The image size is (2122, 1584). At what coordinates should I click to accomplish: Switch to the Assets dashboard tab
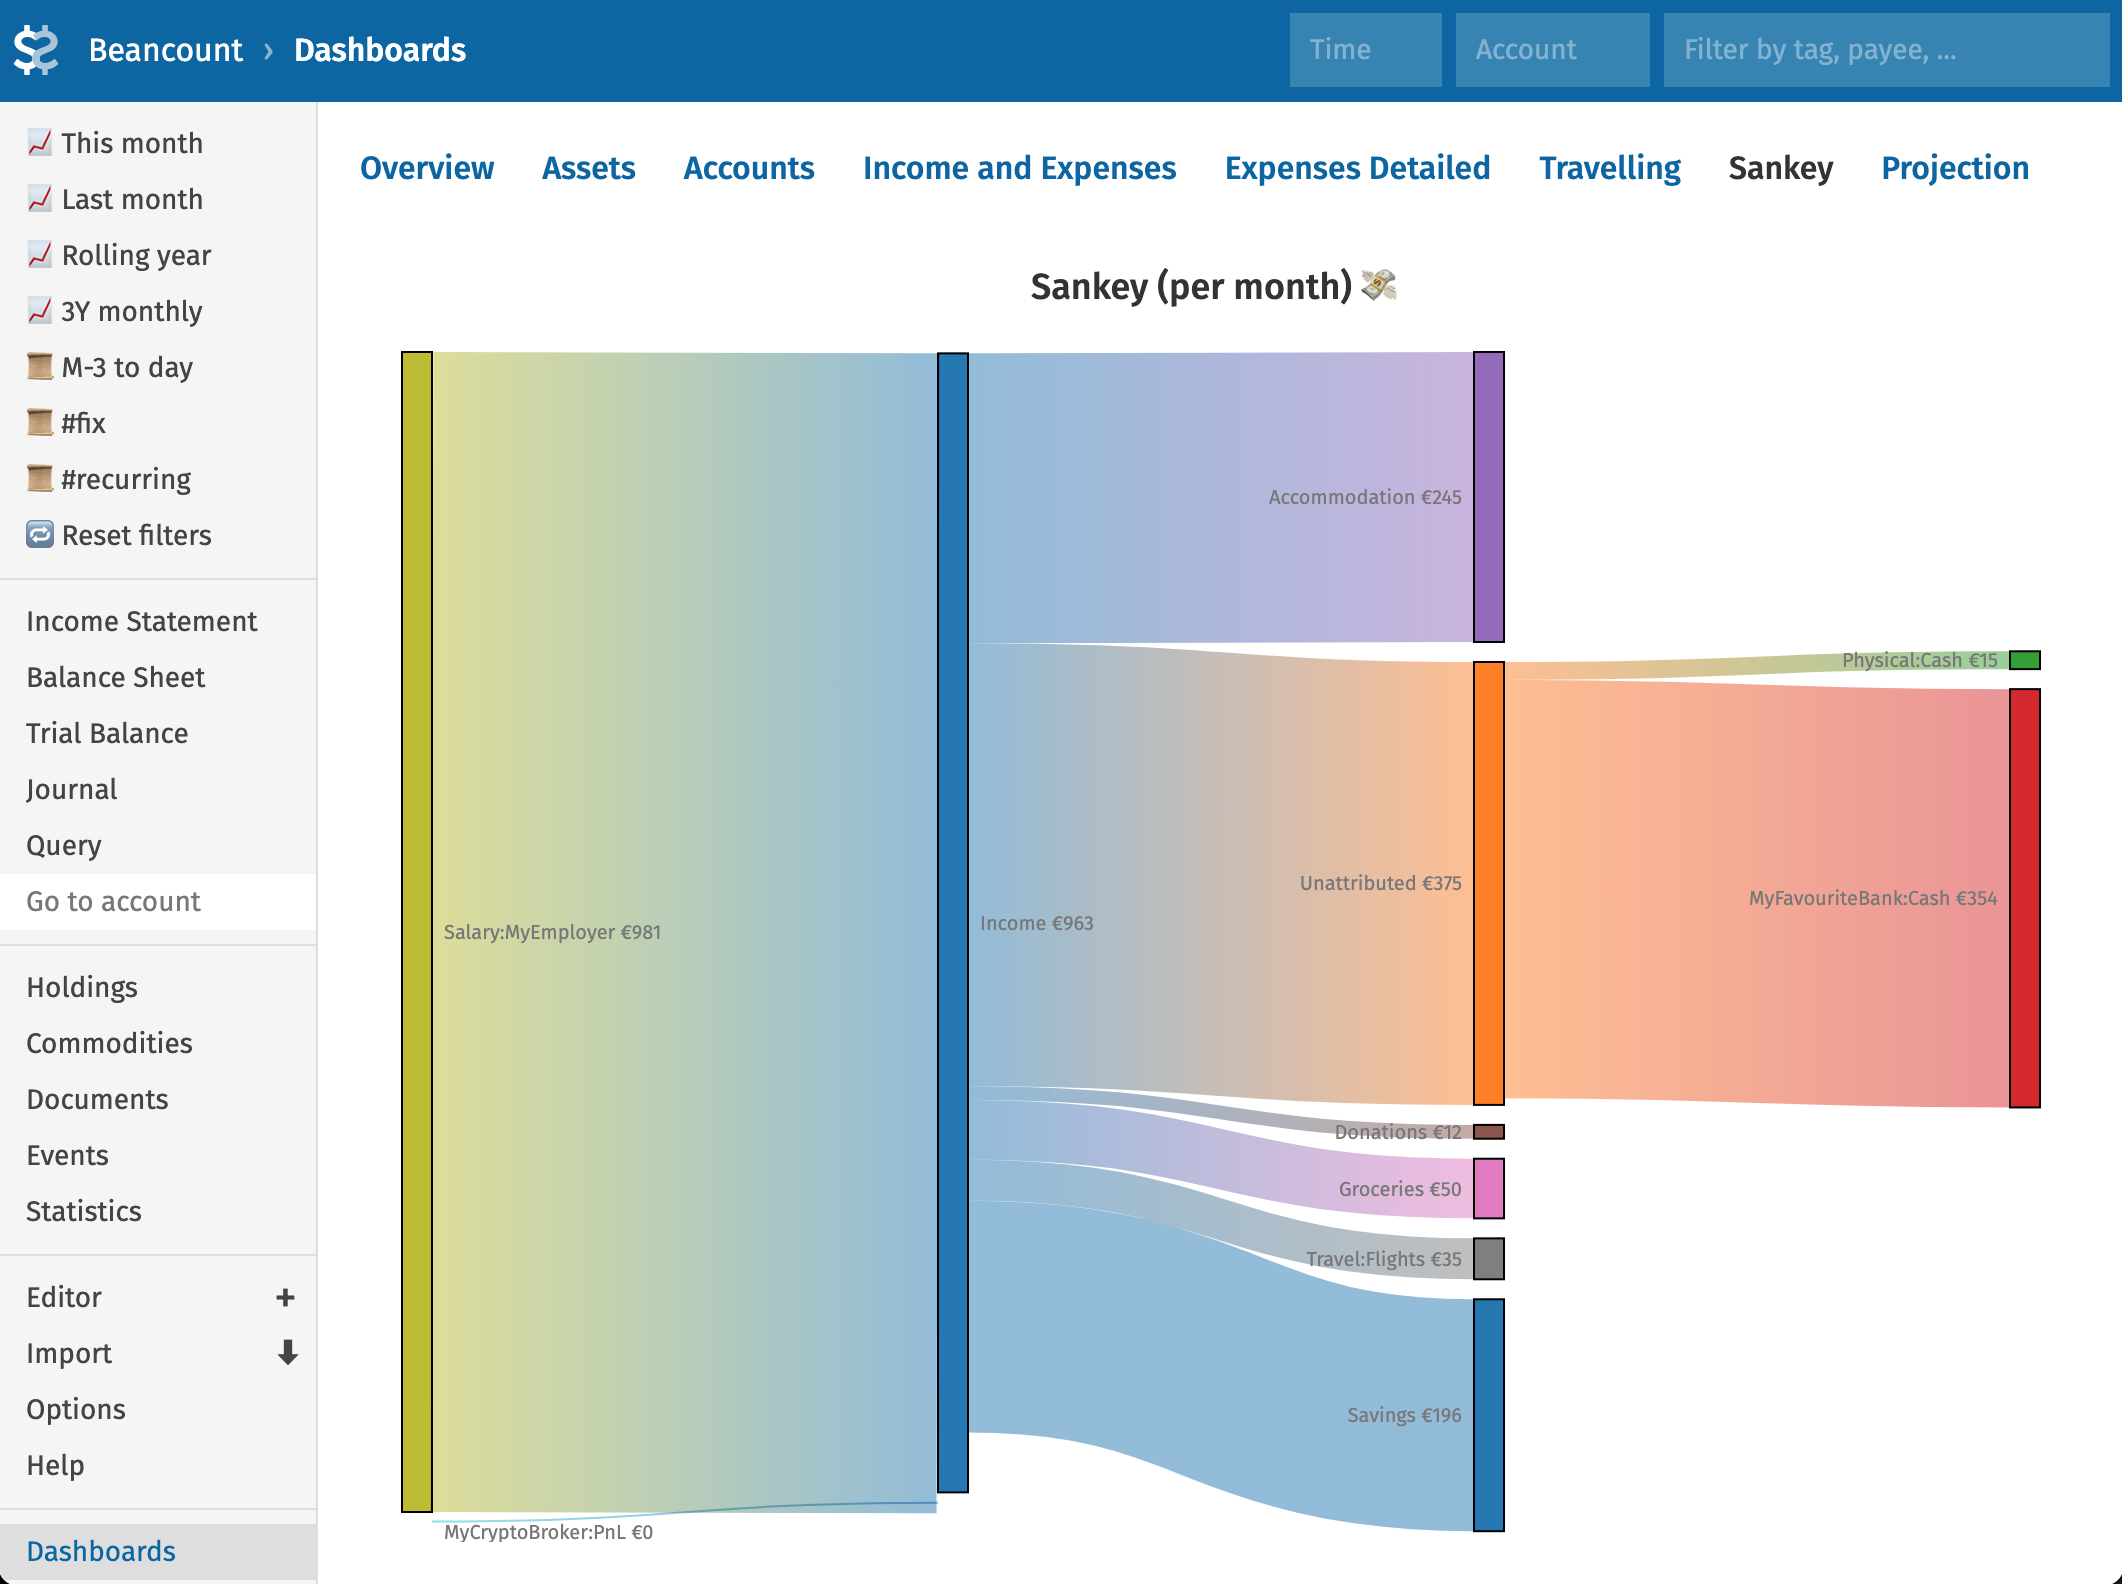(588, 168)
